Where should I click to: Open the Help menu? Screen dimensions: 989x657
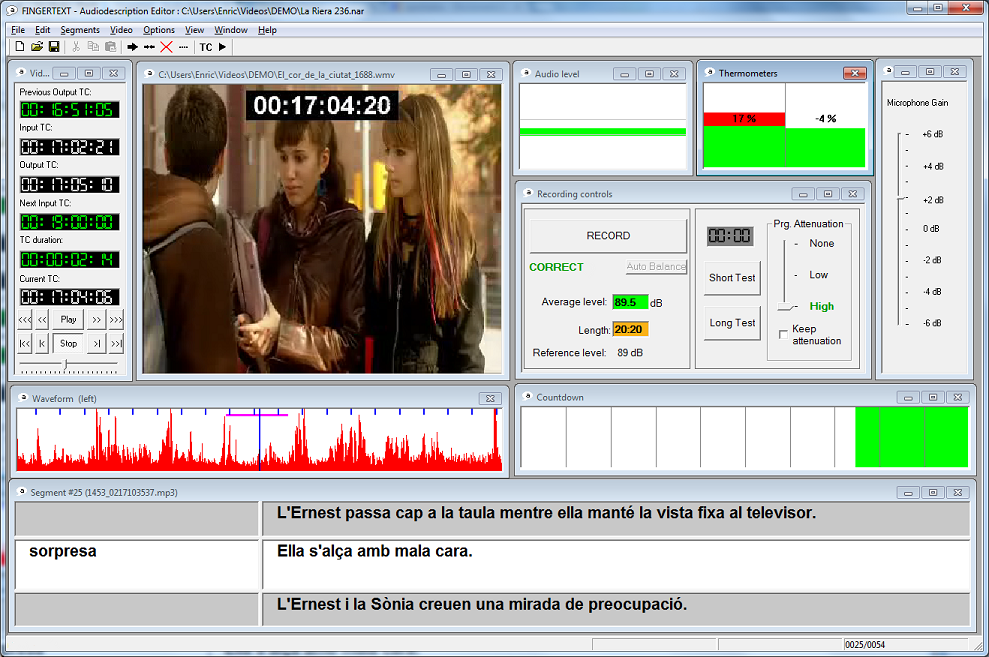267,30
